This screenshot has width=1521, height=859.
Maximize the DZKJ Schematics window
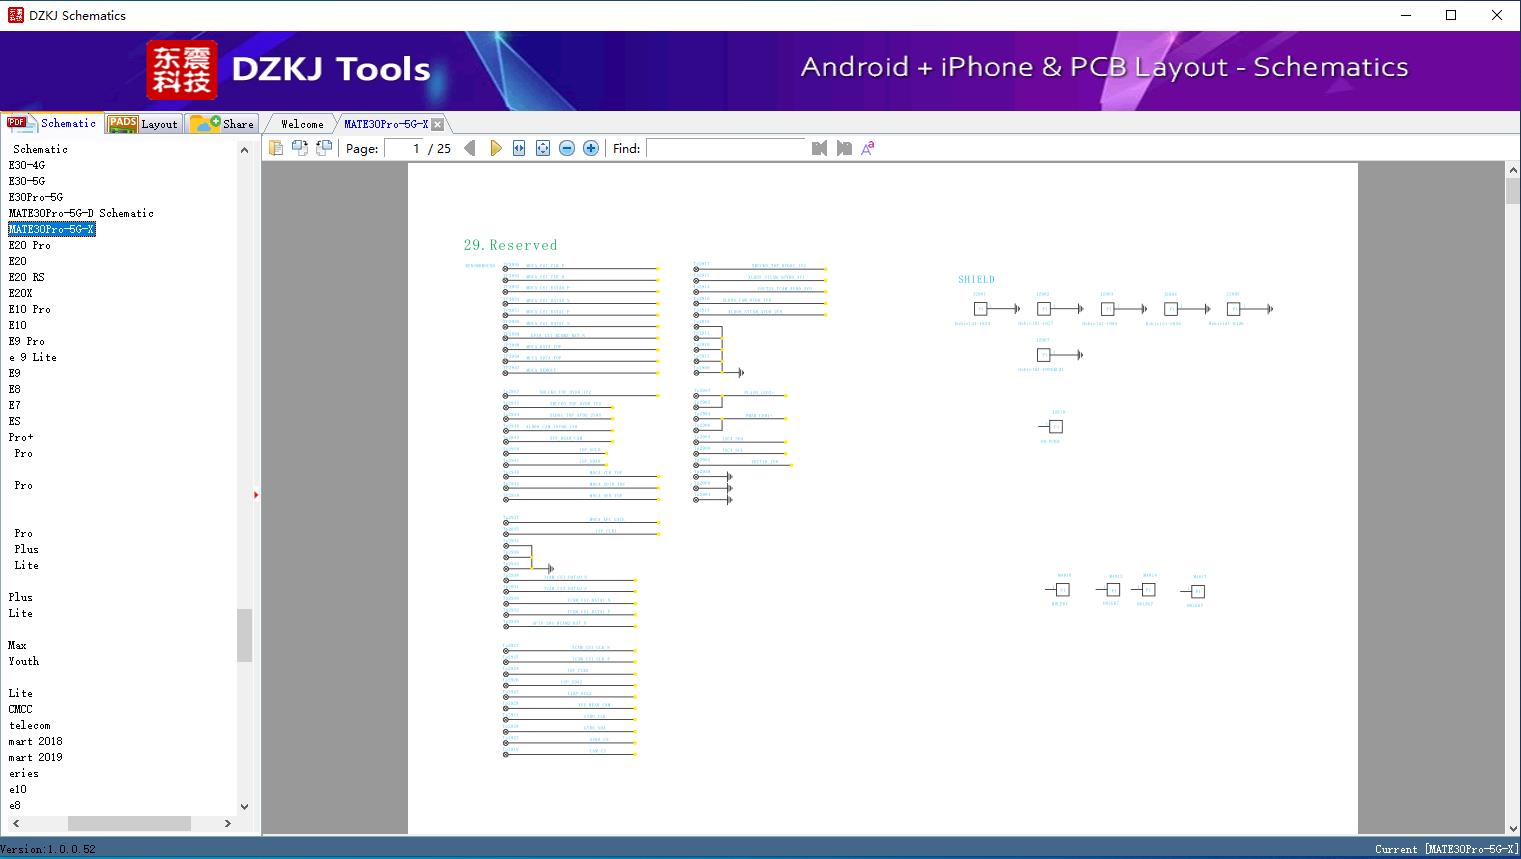point(1451,15)
